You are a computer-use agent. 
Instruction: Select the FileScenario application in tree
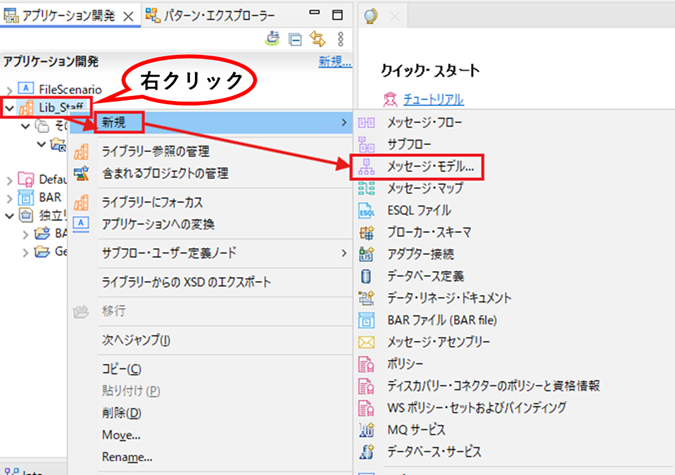click(x=70, y=89)
